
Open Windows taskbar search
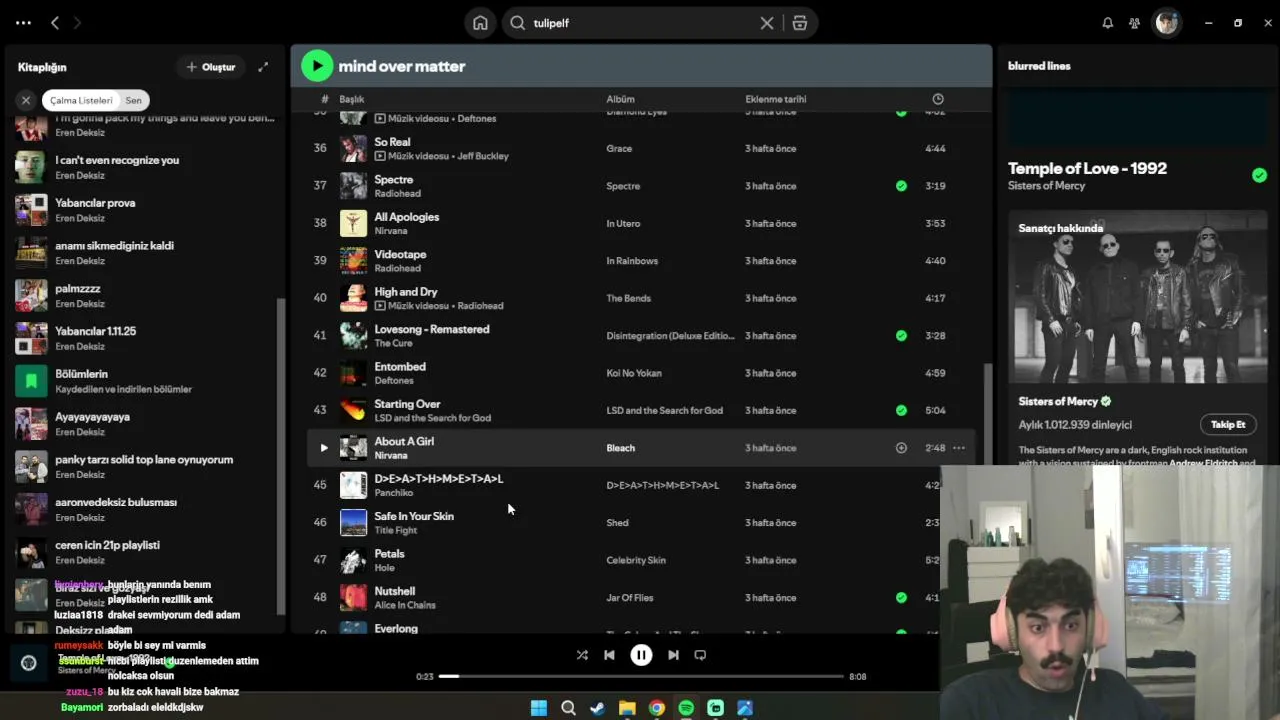568,708
